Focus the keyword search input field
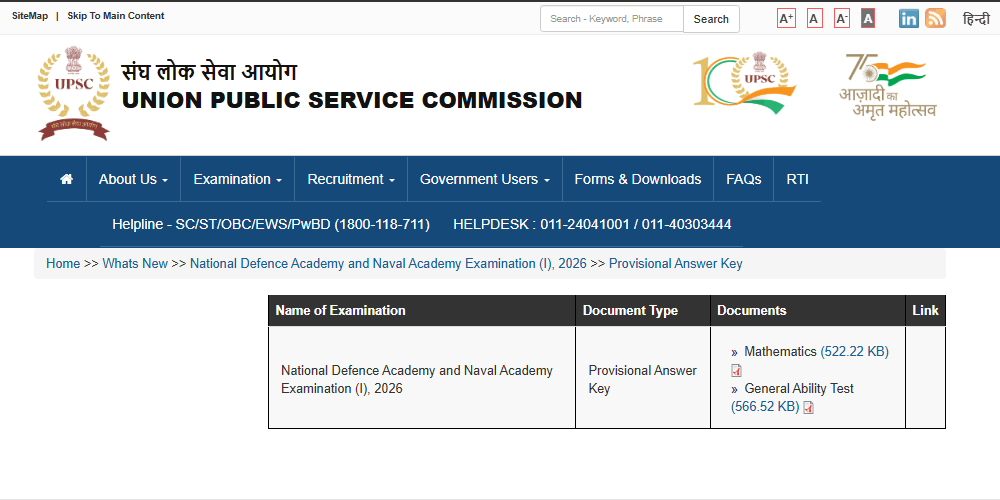The height and width of the screenshot is (500, 1000). (612, 19)
